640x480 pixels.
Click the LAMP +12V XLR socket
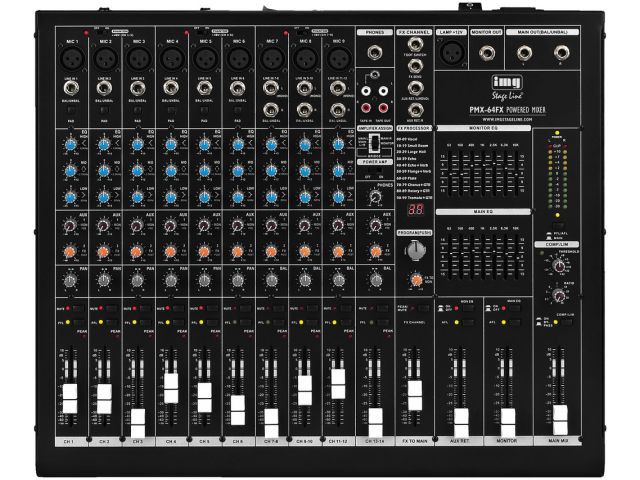(452, 53)
